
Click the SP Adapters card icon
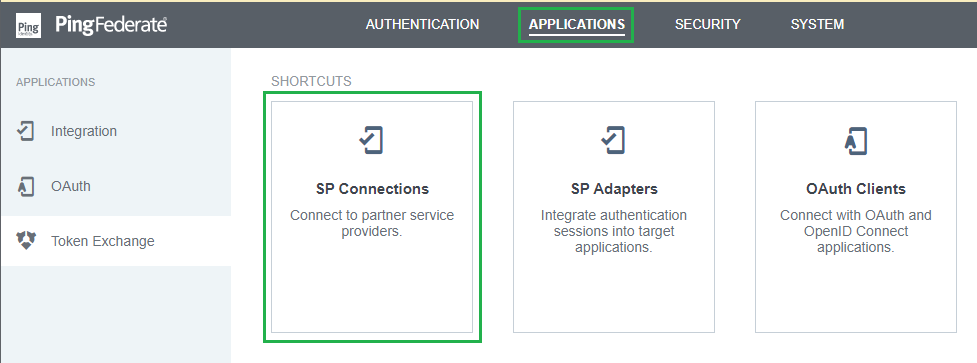(x=613, y=141)
